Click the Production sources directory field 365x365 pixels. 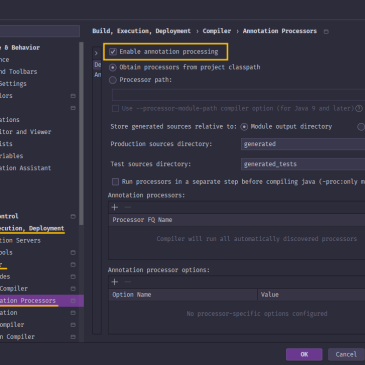click(303, 144)
